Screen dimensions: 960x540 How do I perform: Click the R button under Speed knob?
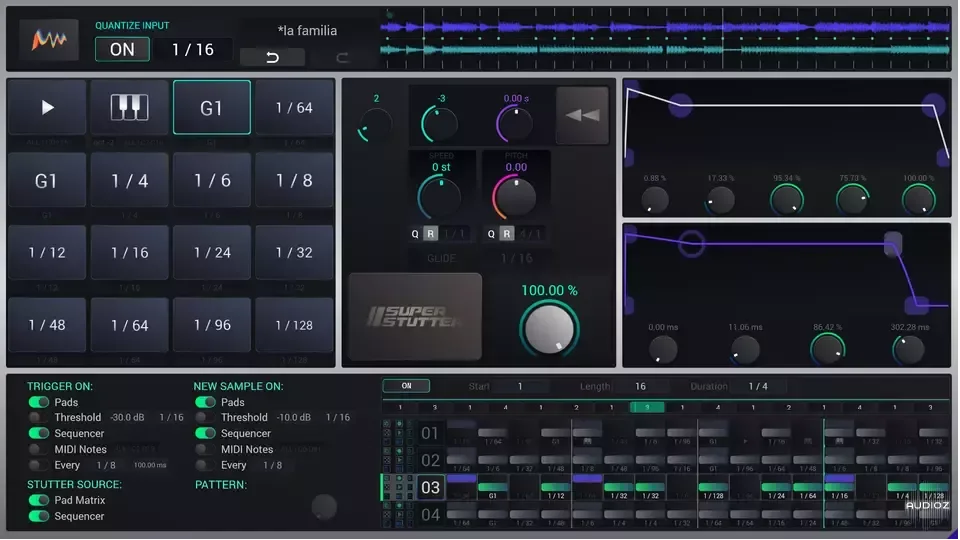click(x=430, y=234)
